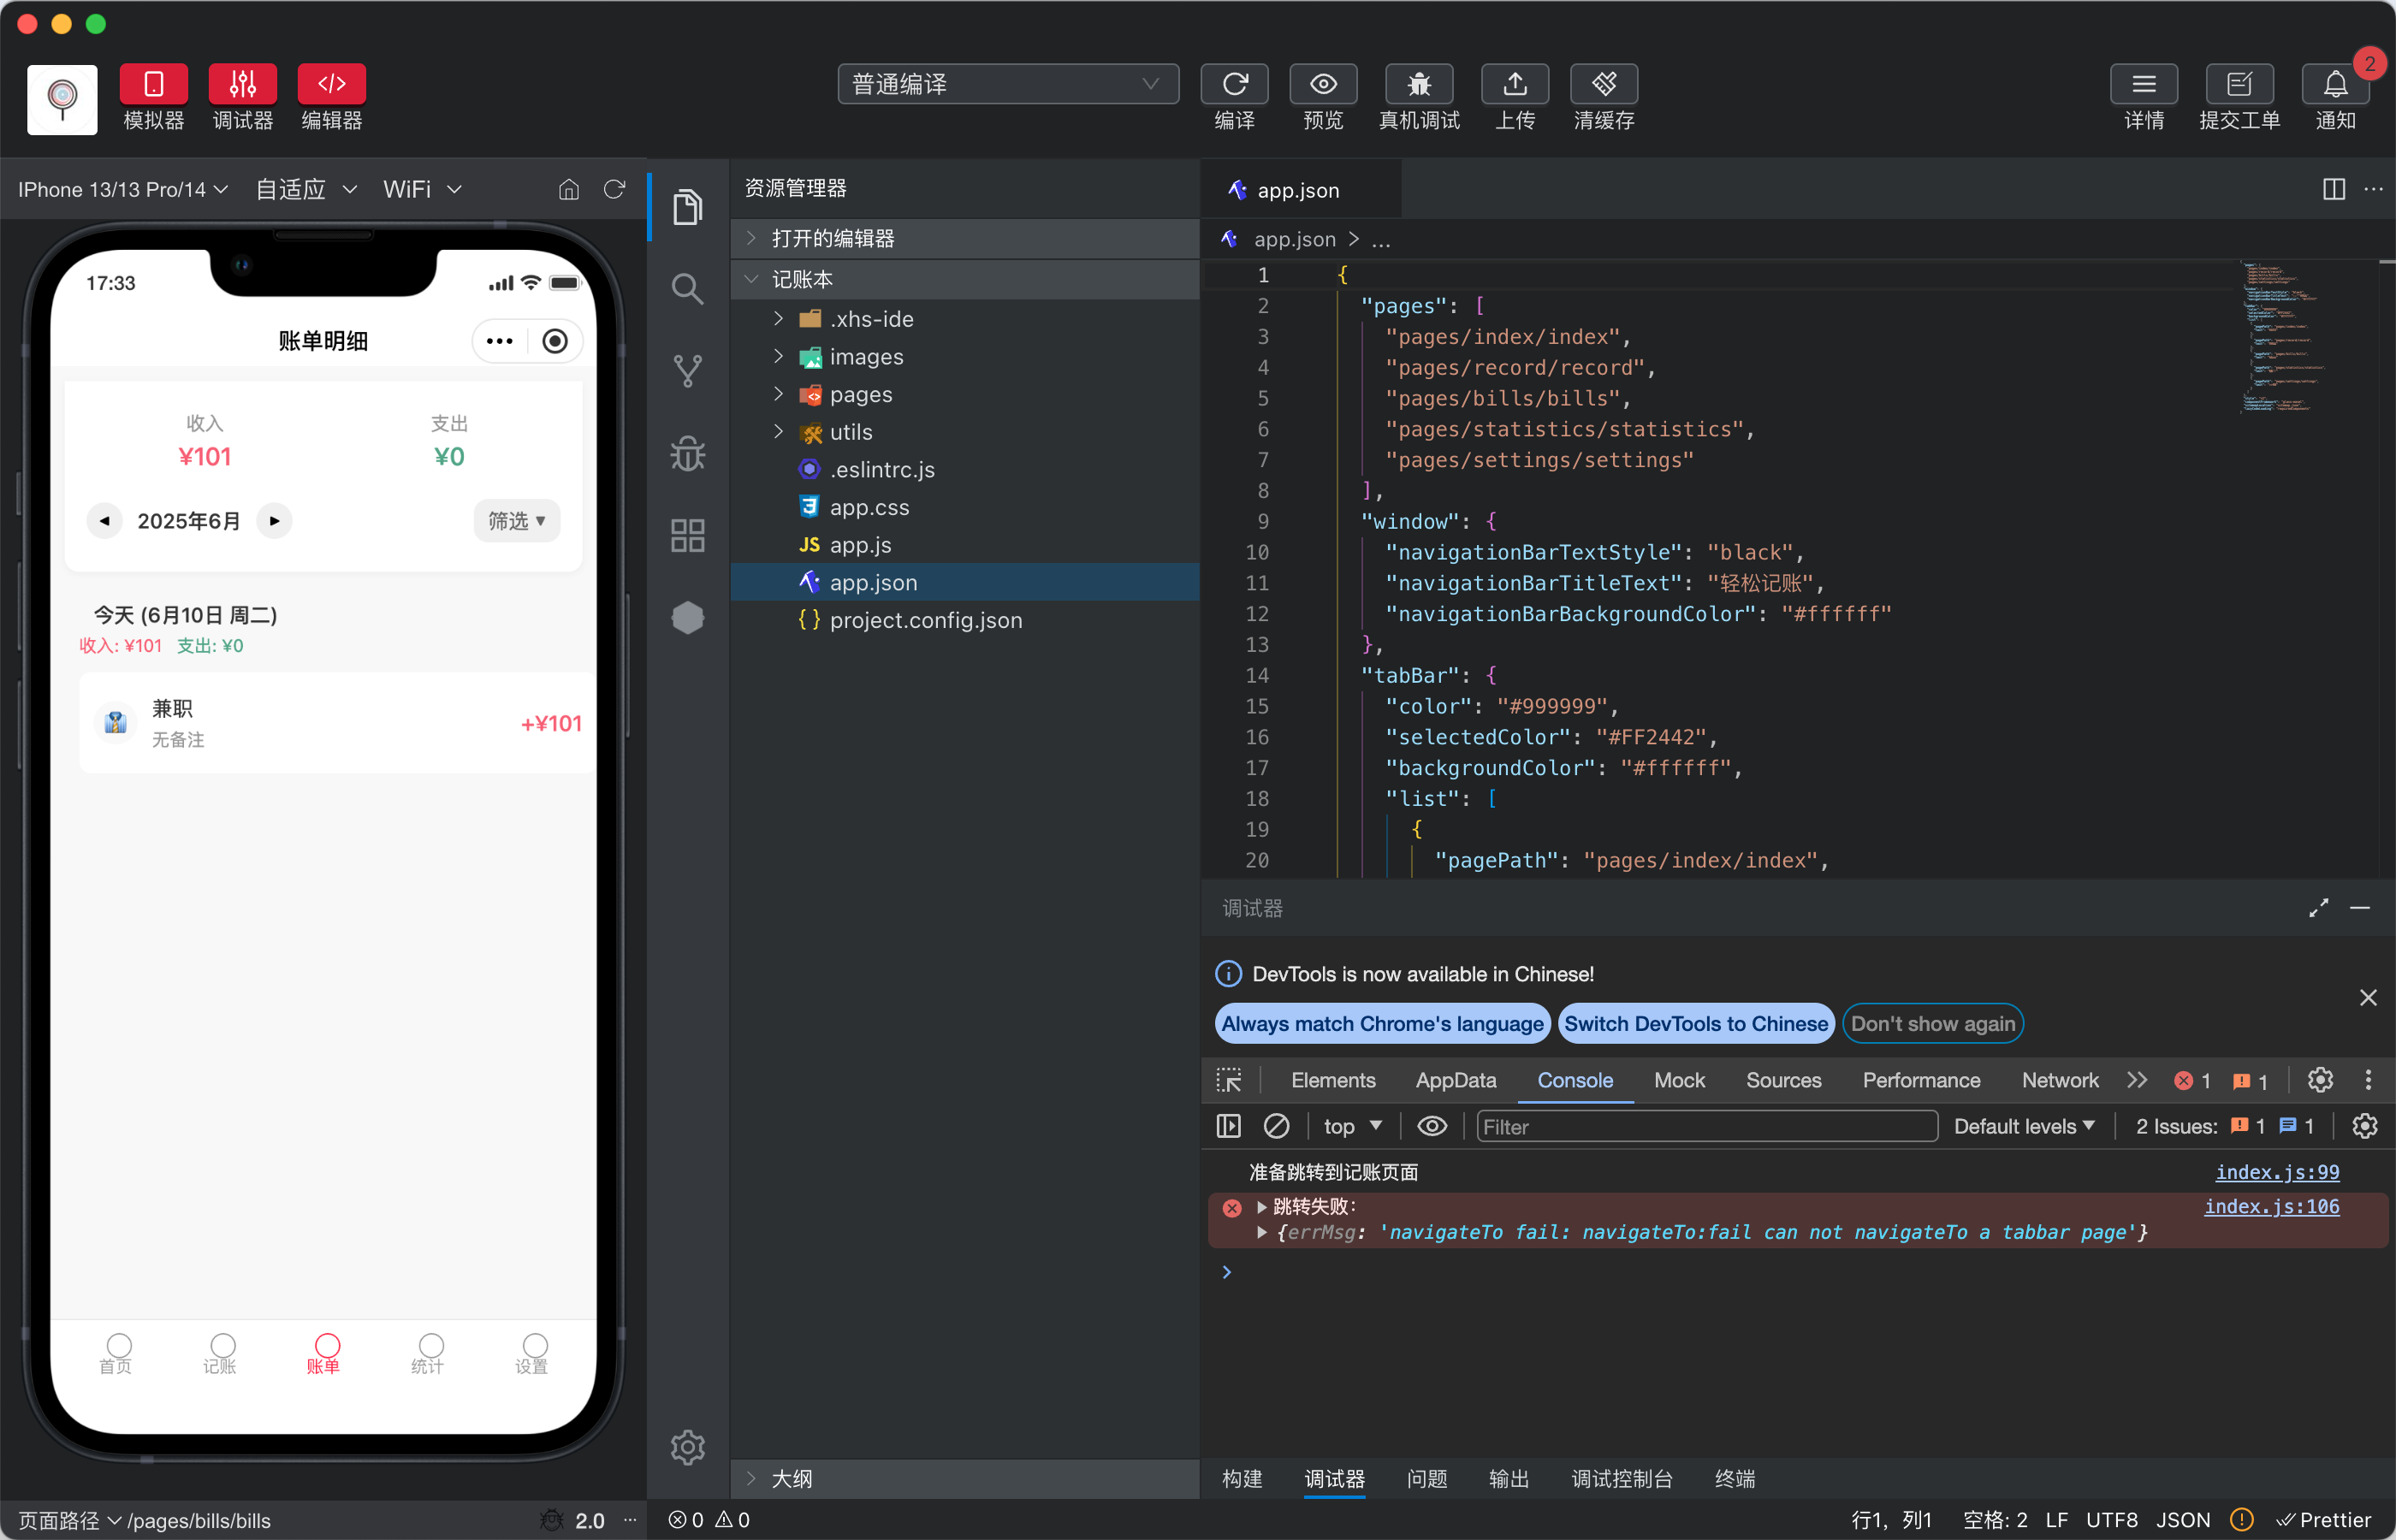Image resolution: width=2396 pixels, height=1540 pixels.
Task: Clear the console with the ban icon
Action: [x=1276, y=1126]
